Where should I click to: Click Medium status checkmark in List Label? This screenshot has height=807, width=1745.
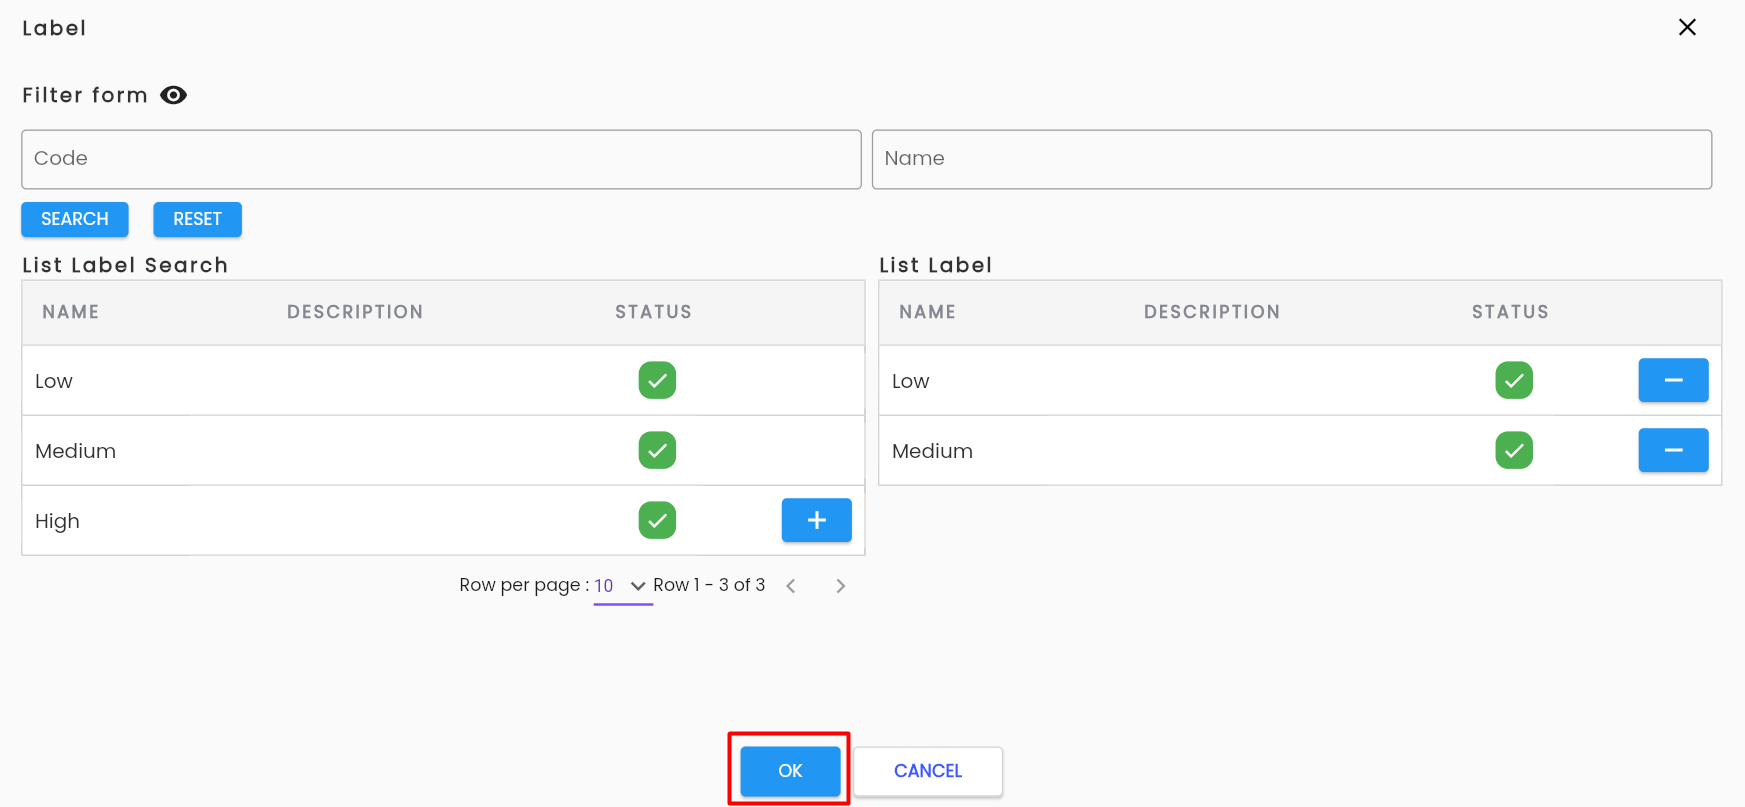click(x=1514, y=450)
